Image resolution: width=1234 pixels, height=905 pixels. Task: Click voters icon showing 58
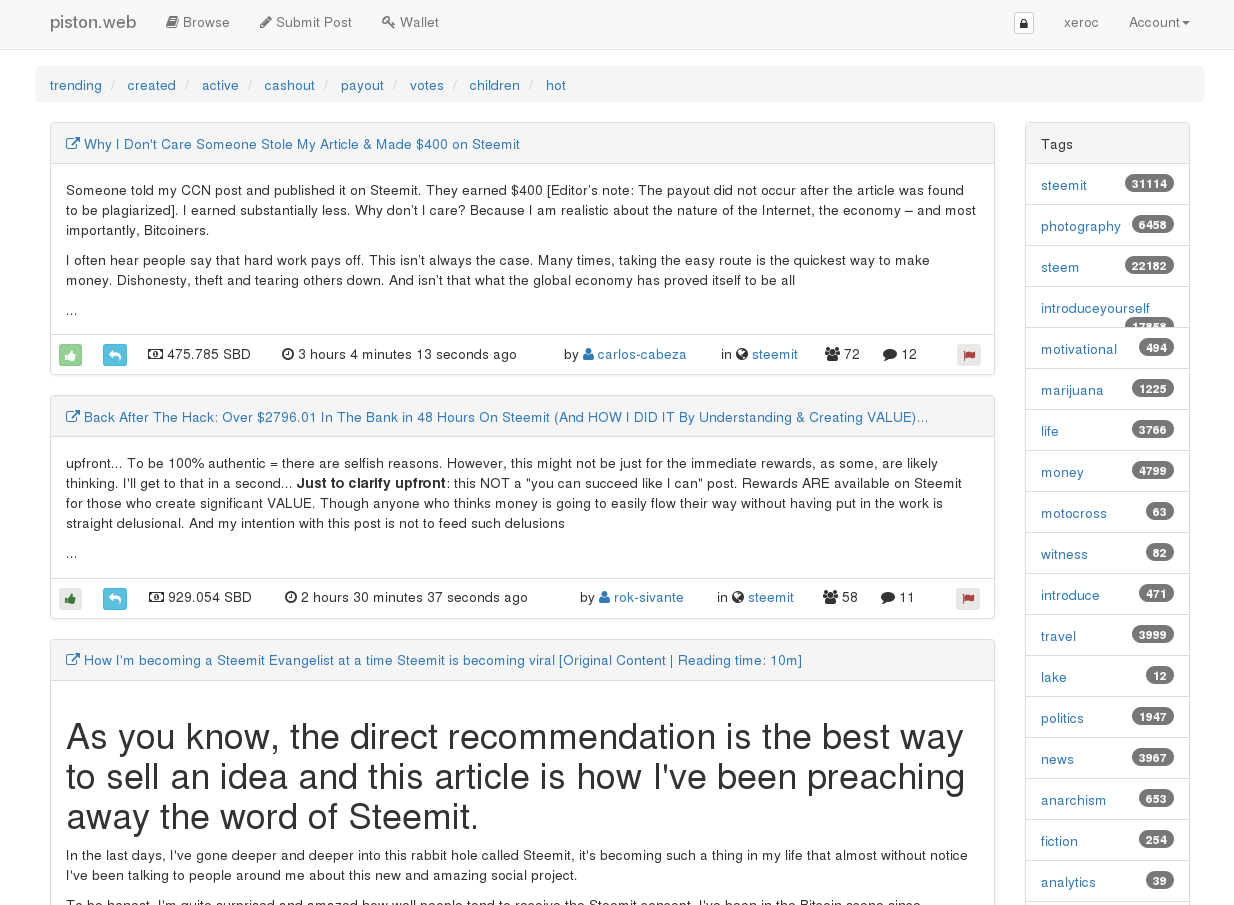pyautogui.click(x=840, y=597)
